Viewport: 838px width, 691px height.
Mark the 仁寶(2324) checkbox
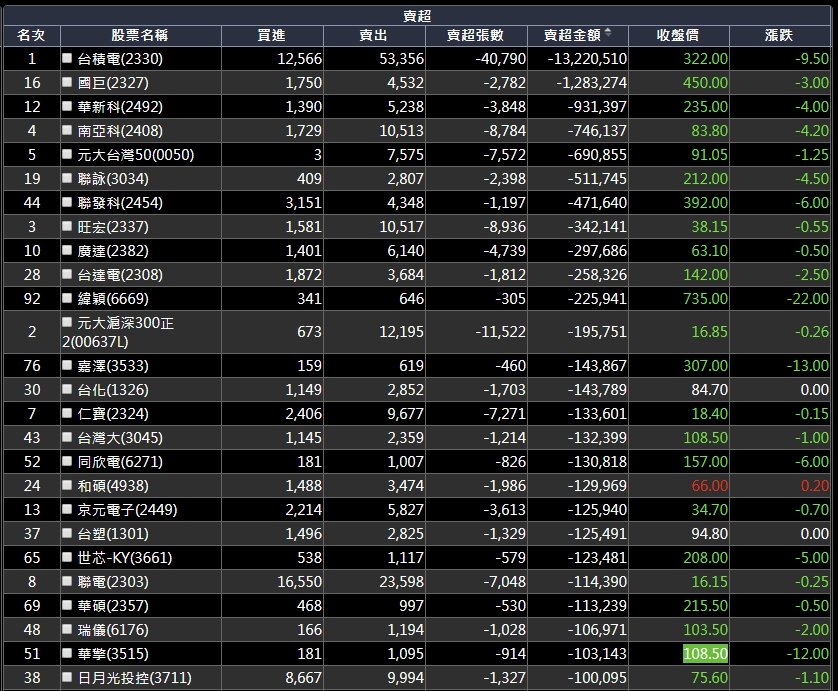tap(67, 413)
